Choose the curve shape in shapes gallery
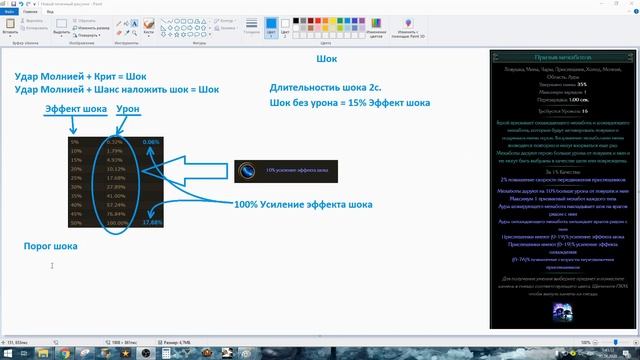Screen dimensions: 640x360 (x=170, y=21)
